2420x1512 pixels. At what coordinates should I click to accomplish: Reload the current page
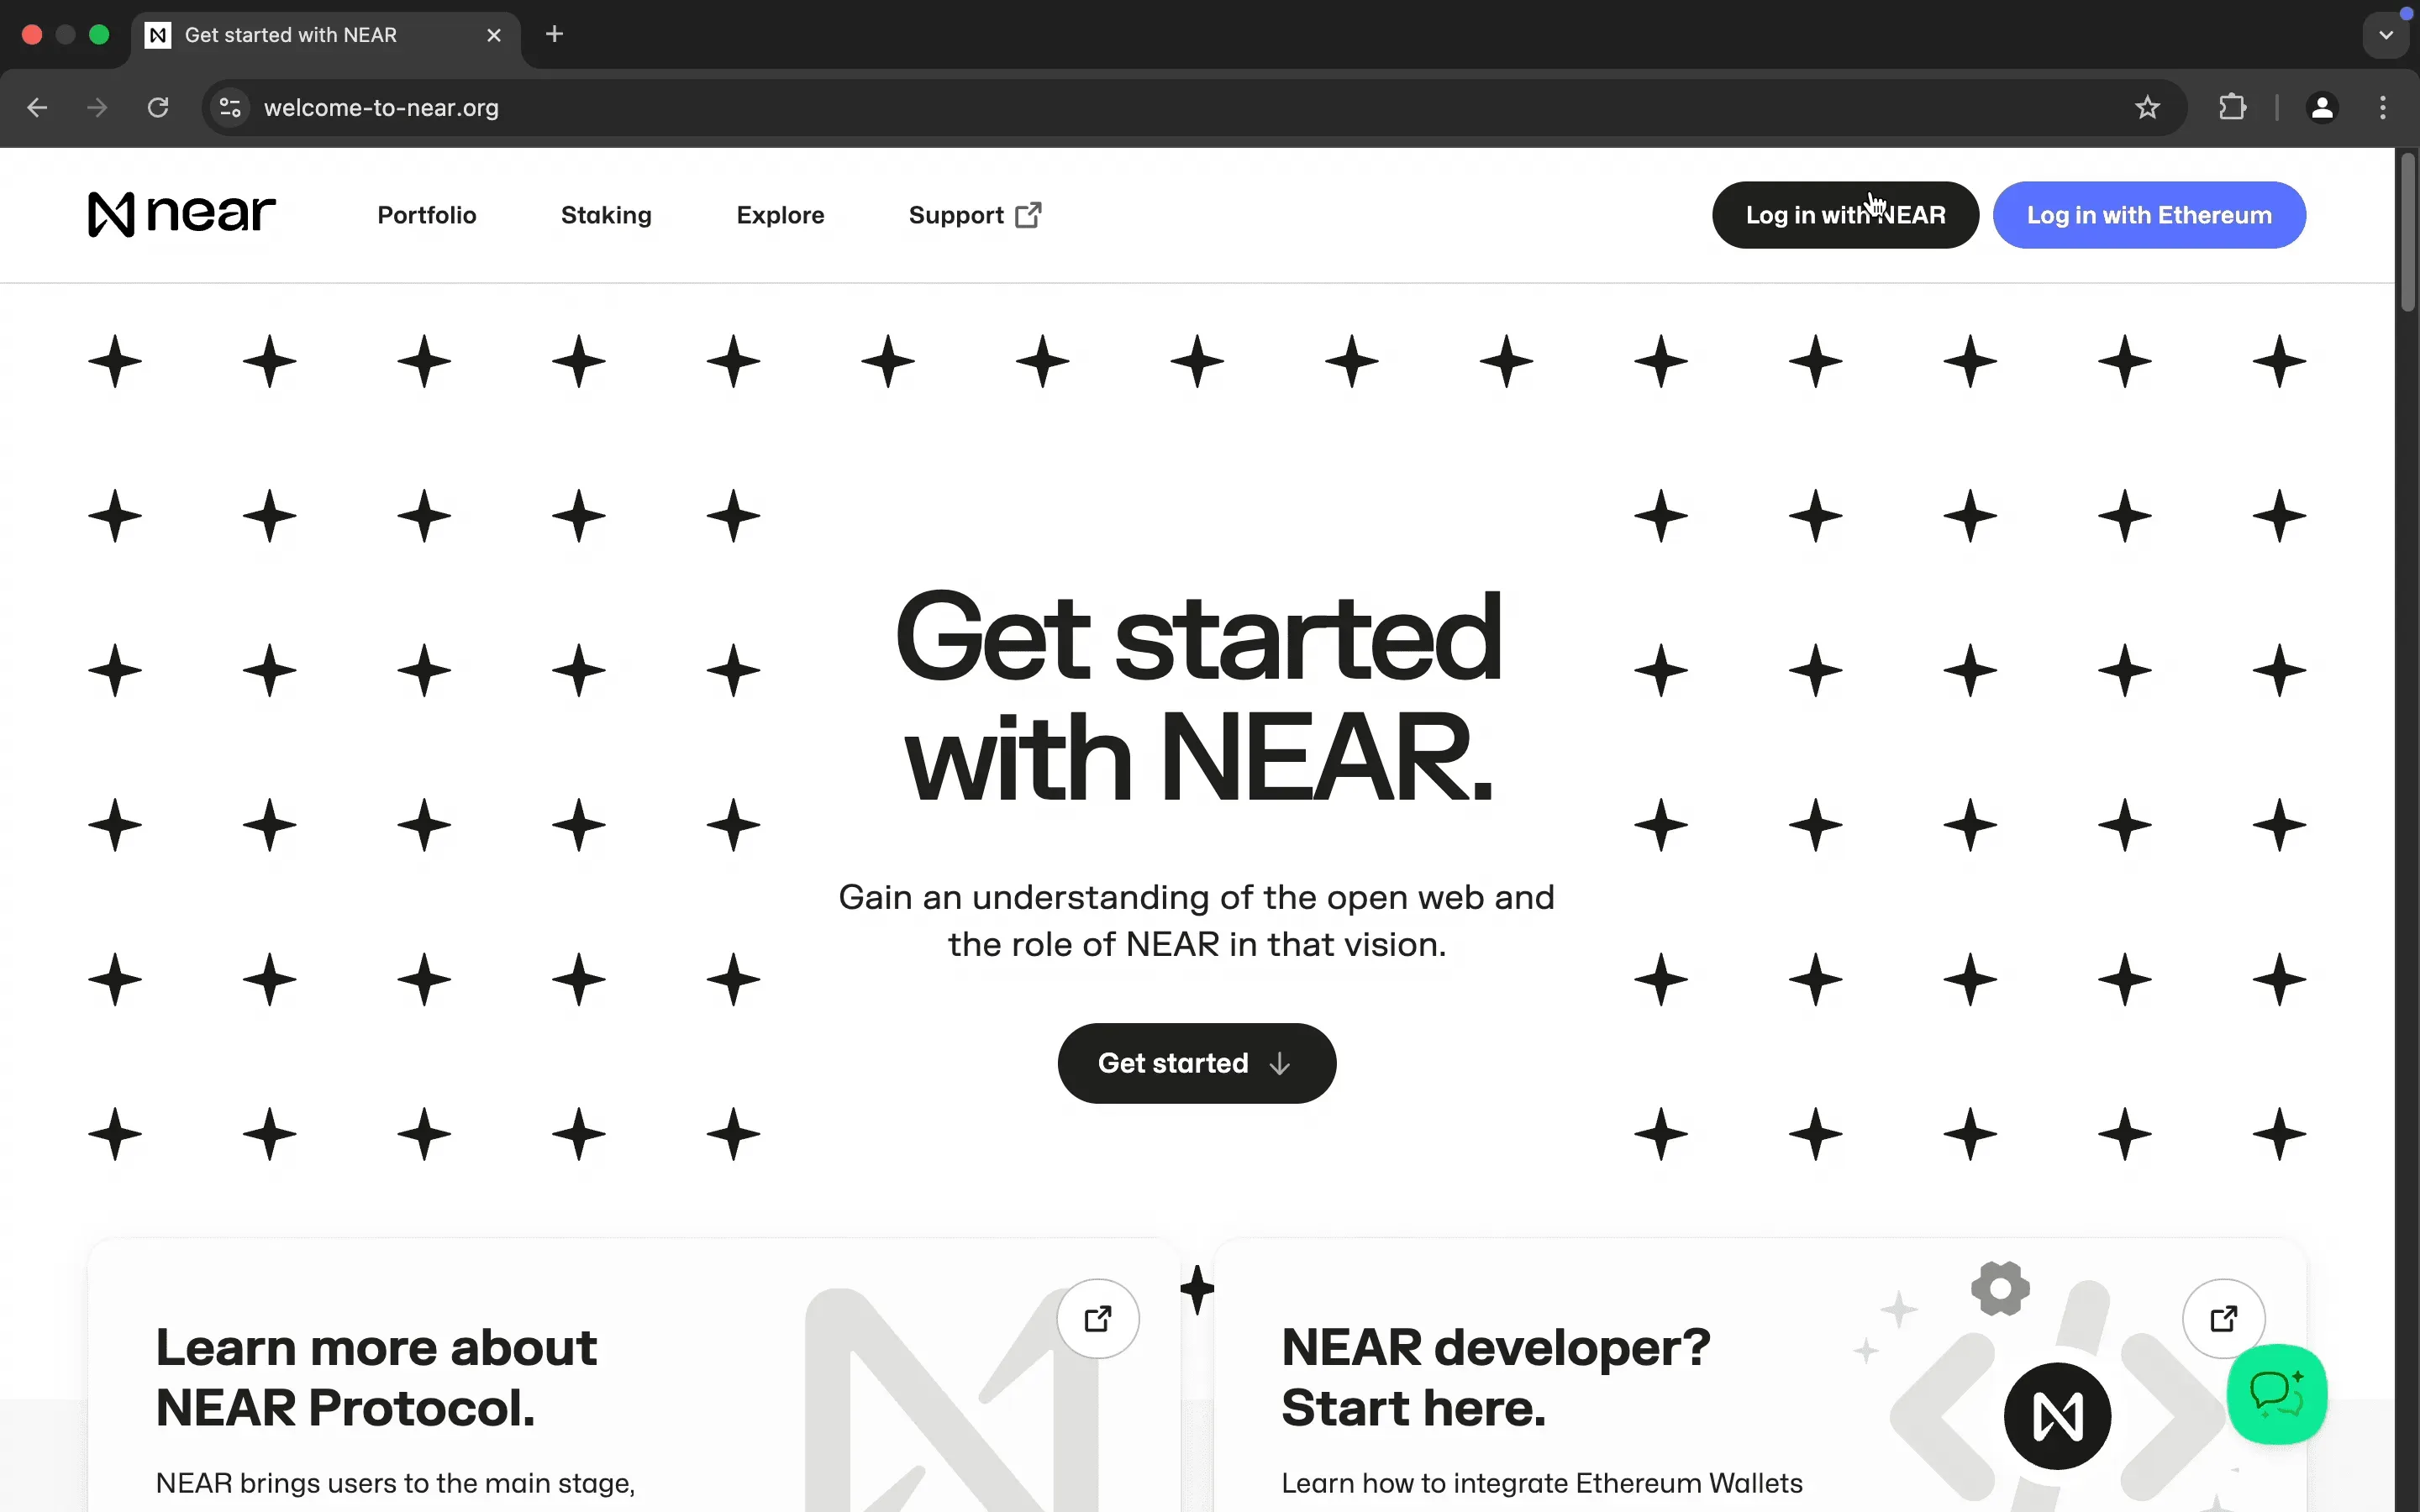pos(158,108)
